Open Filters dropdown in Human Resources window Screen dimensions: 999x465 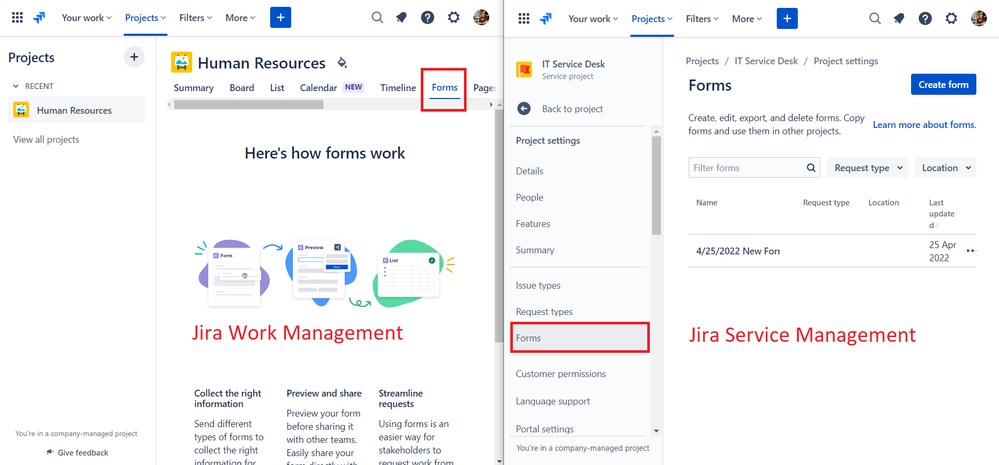click(196, 18)
